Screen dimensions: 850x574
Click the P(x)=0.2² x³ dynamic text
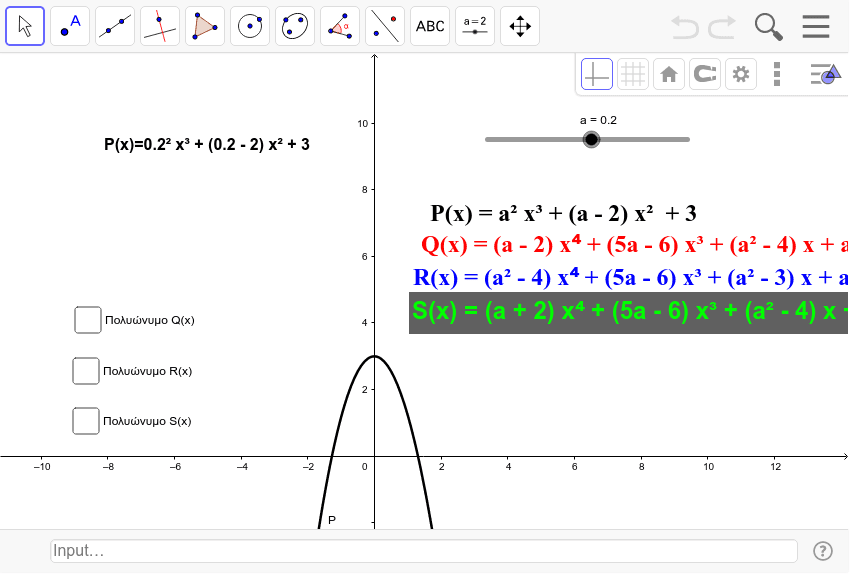coord(207,144)
